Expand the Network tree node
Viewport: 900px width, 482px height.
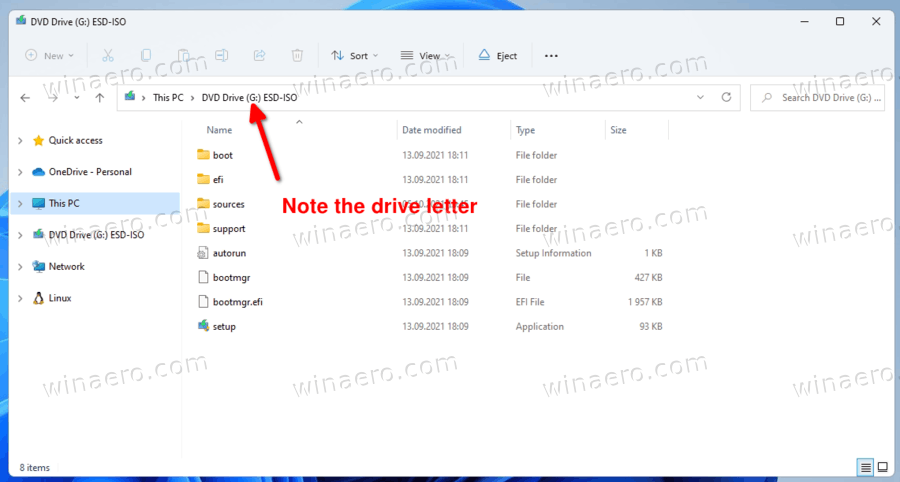(21, 267)
